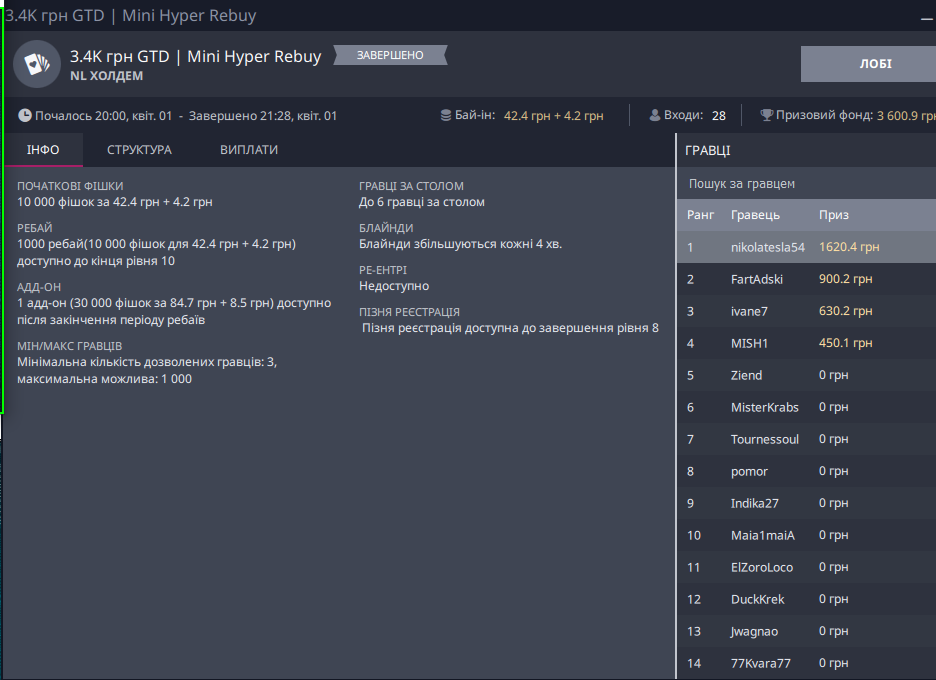
Task: Click the chips icon beside Бай-ін
Action: click(445, 115)
